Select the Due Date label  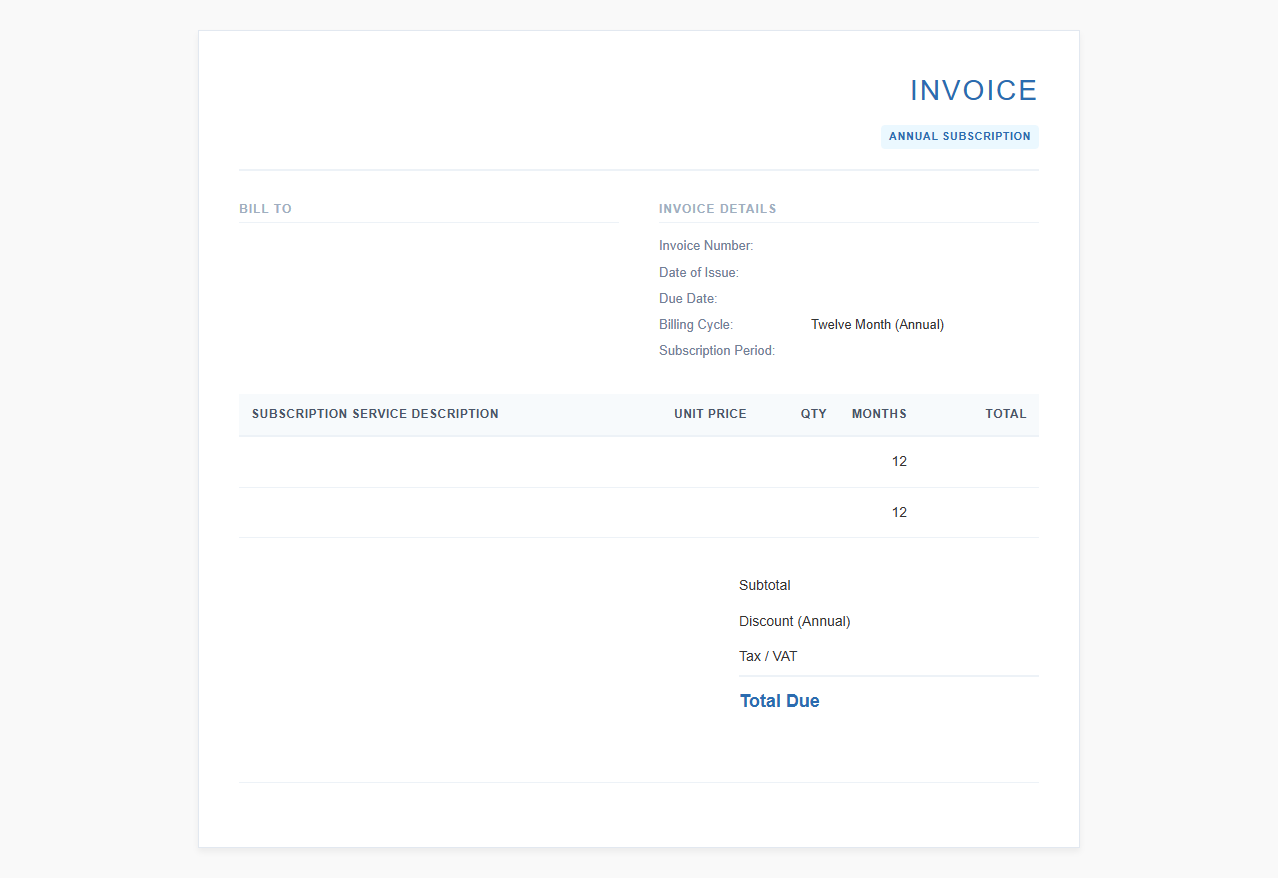click(688, 298)
